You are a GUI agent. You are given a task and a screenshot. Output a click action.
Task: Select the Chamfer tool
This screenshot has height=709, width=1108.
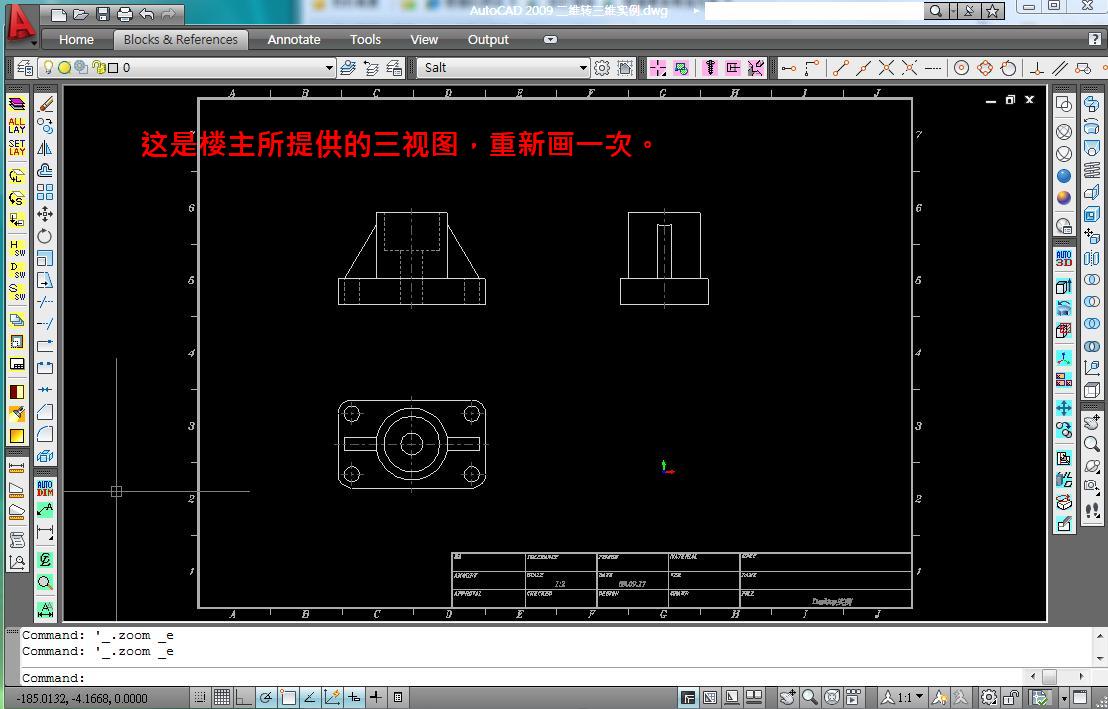click(45, 411)
